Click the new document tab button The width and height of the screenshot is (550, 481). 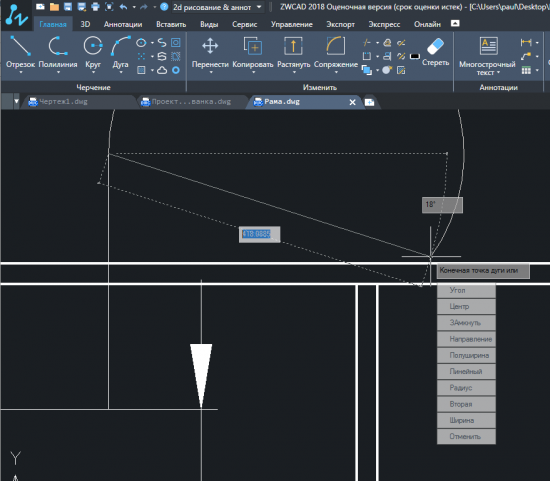click(369, 102)
